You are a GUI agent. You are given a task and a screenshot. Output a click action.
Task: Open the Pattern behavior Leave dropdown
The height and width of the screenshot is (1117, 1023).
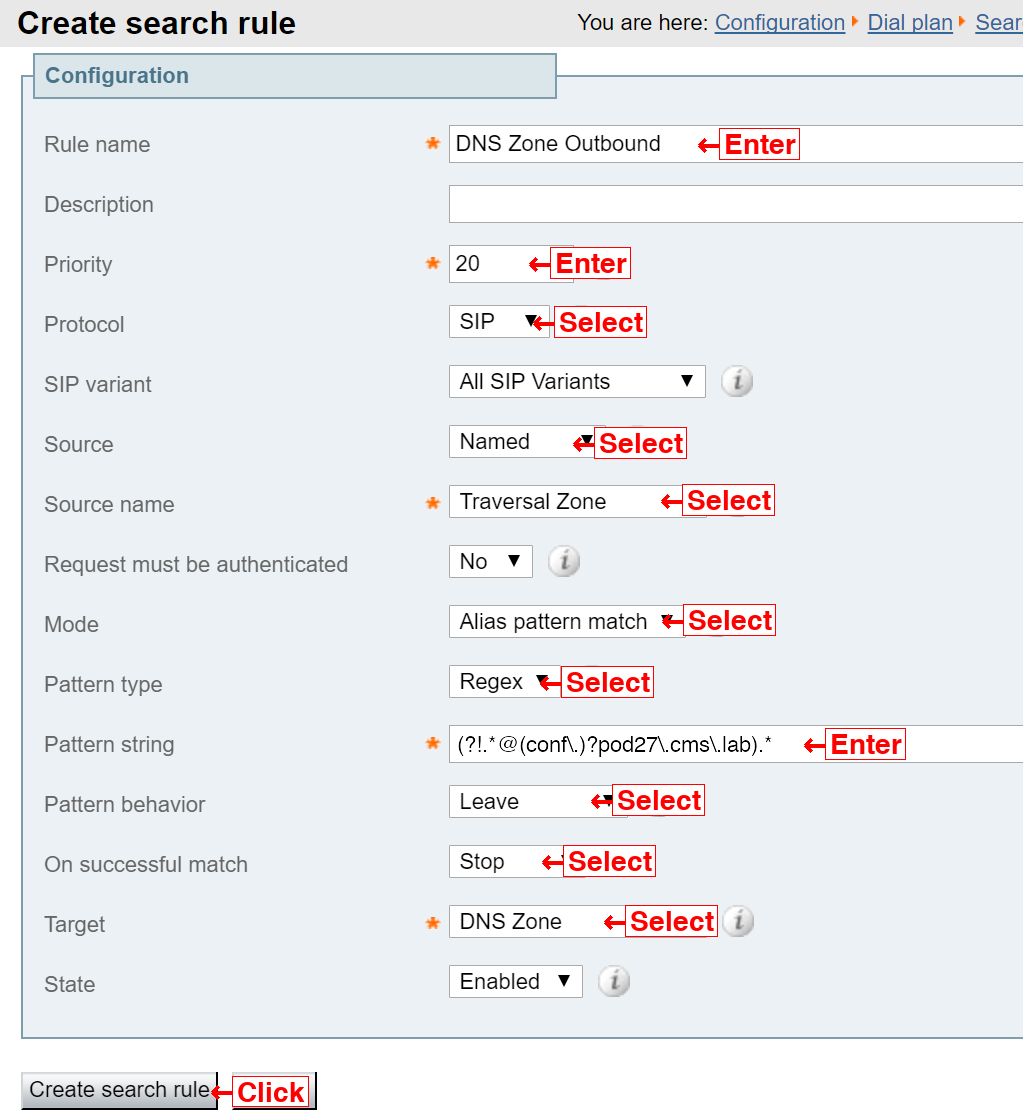538,801
